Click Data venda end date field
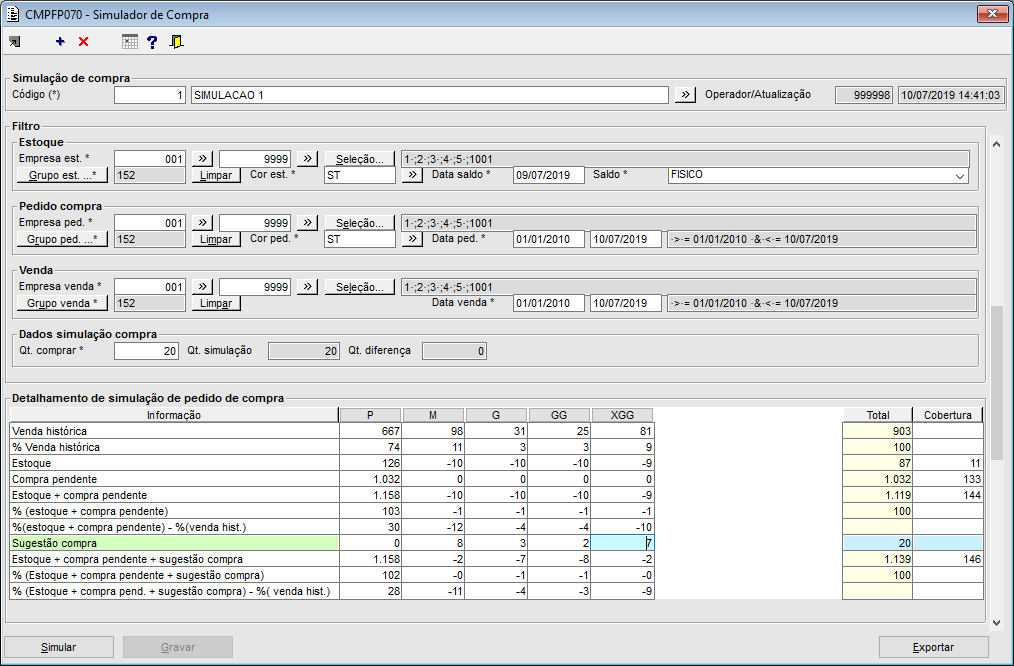The width and height of the screenshot is (1014, 666). coord(625,303)
